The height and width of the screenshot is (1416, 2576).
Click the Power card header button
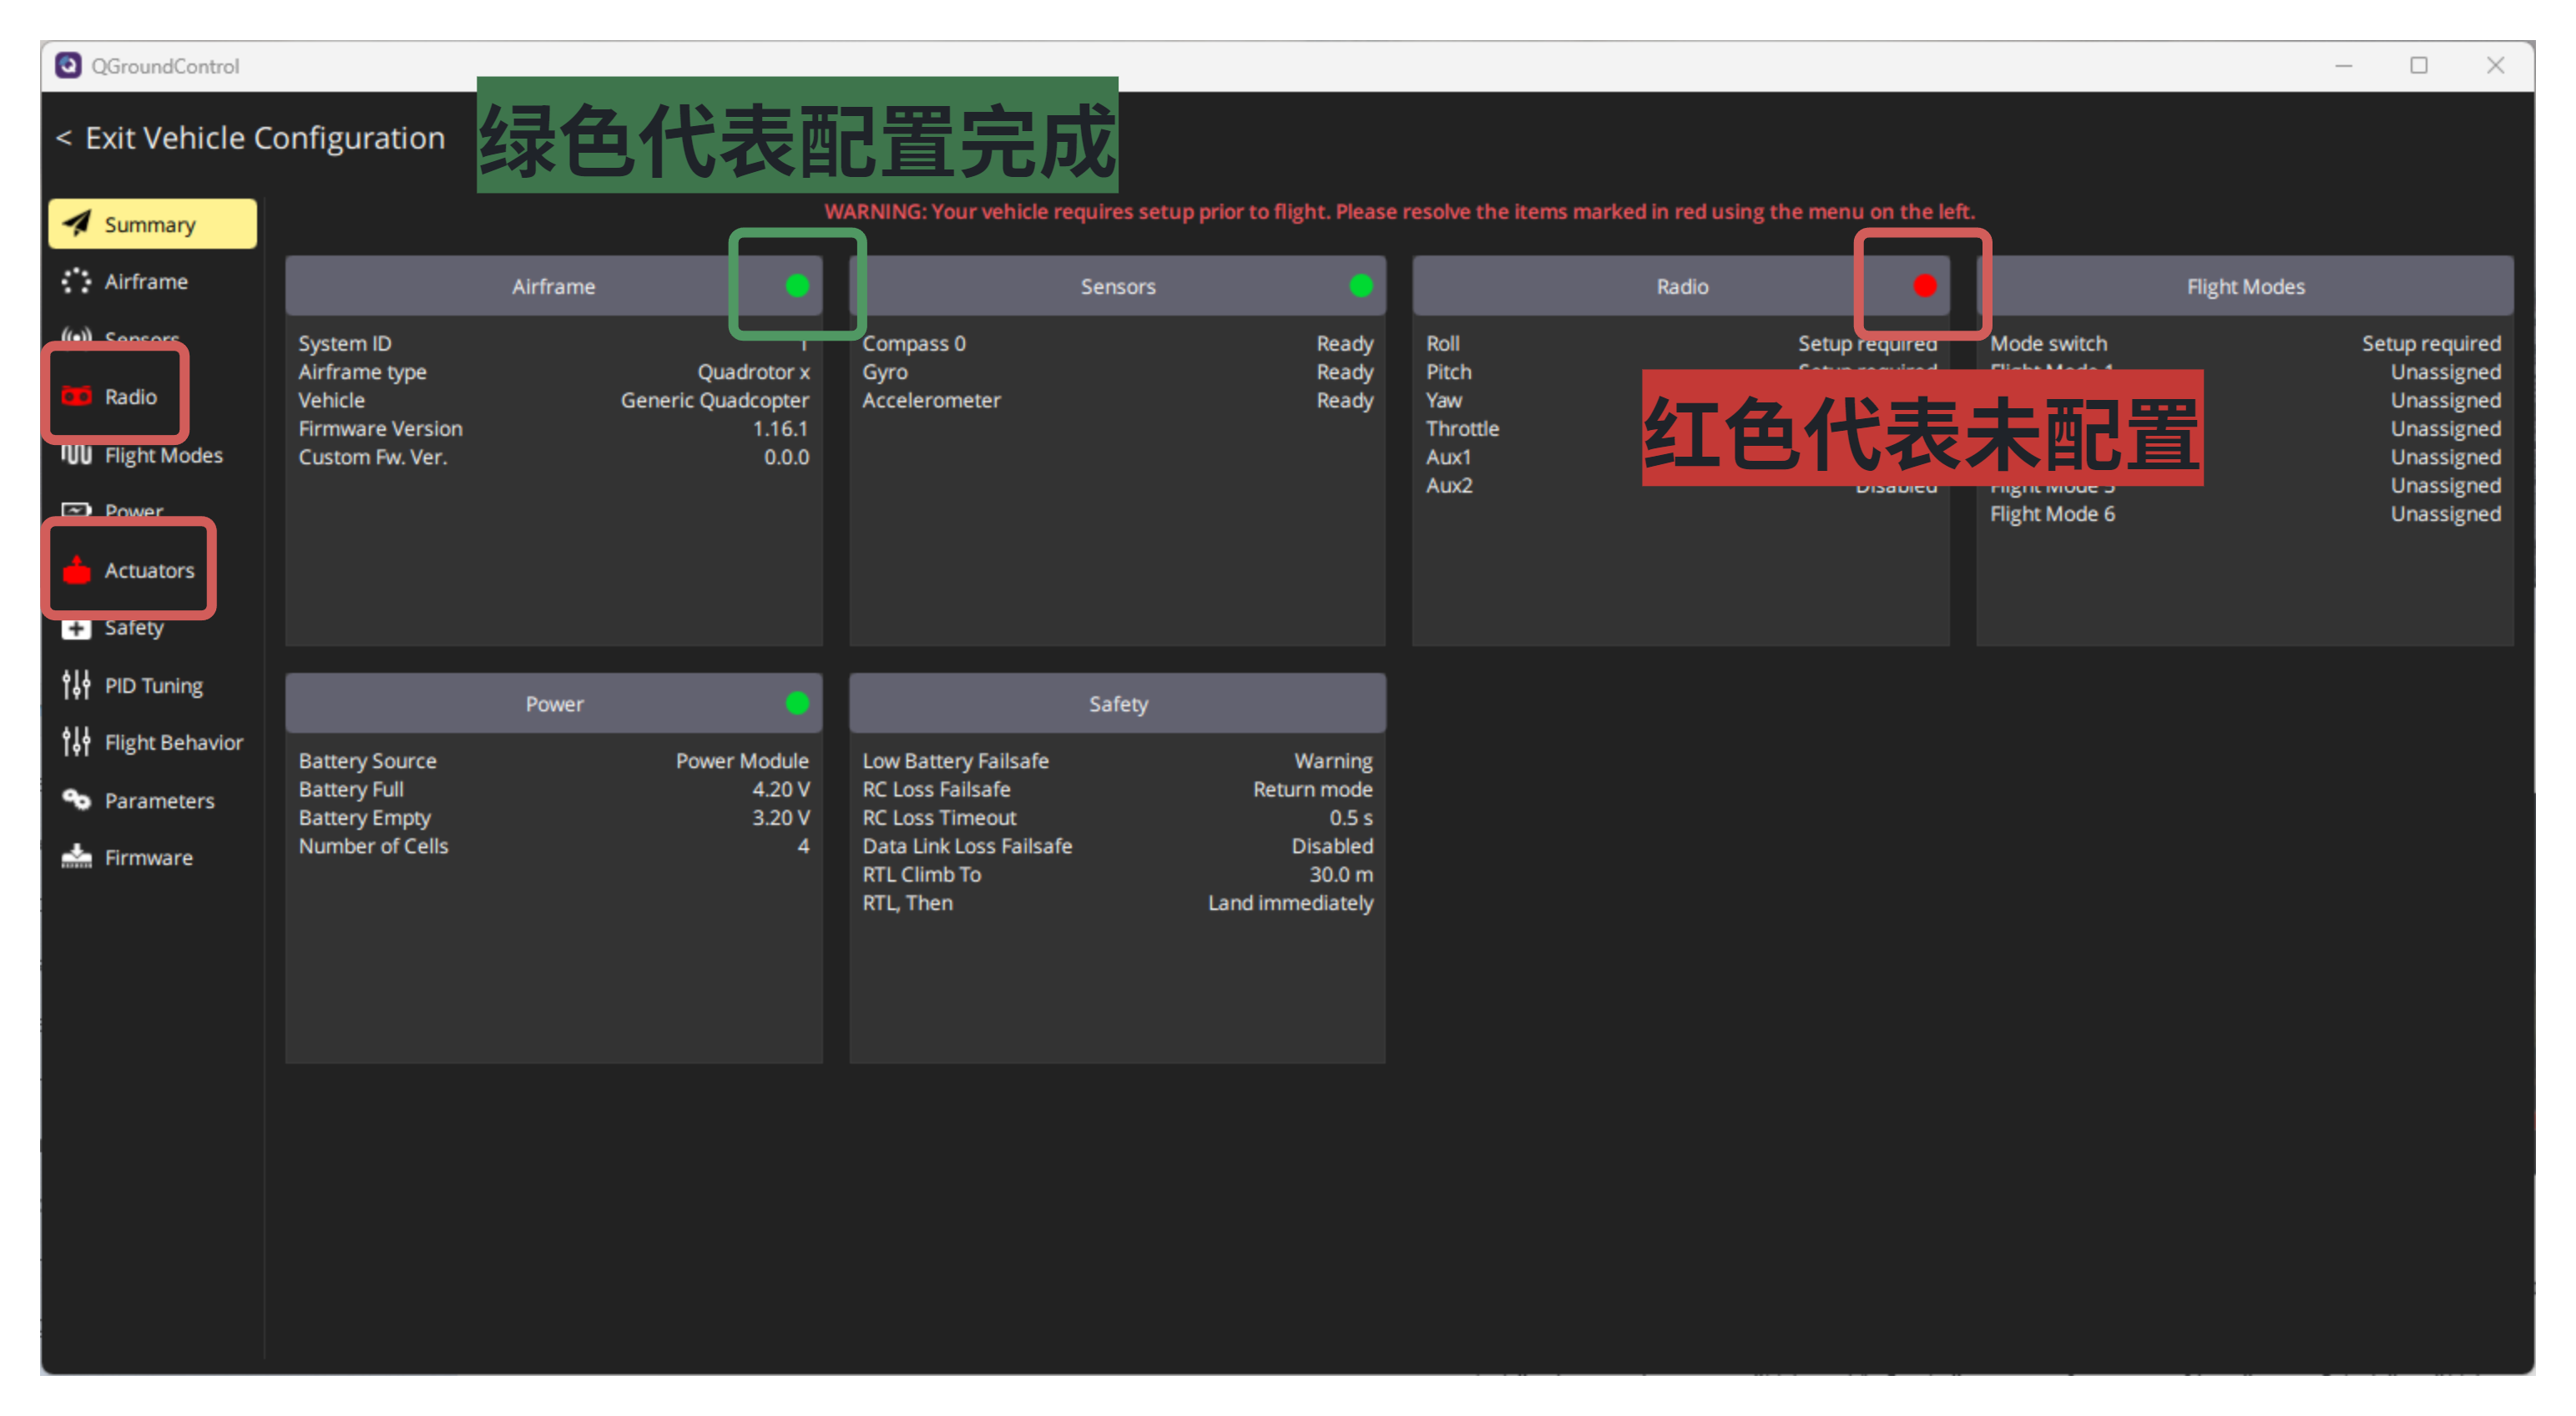pyautogui.click(x=554, y=703)
